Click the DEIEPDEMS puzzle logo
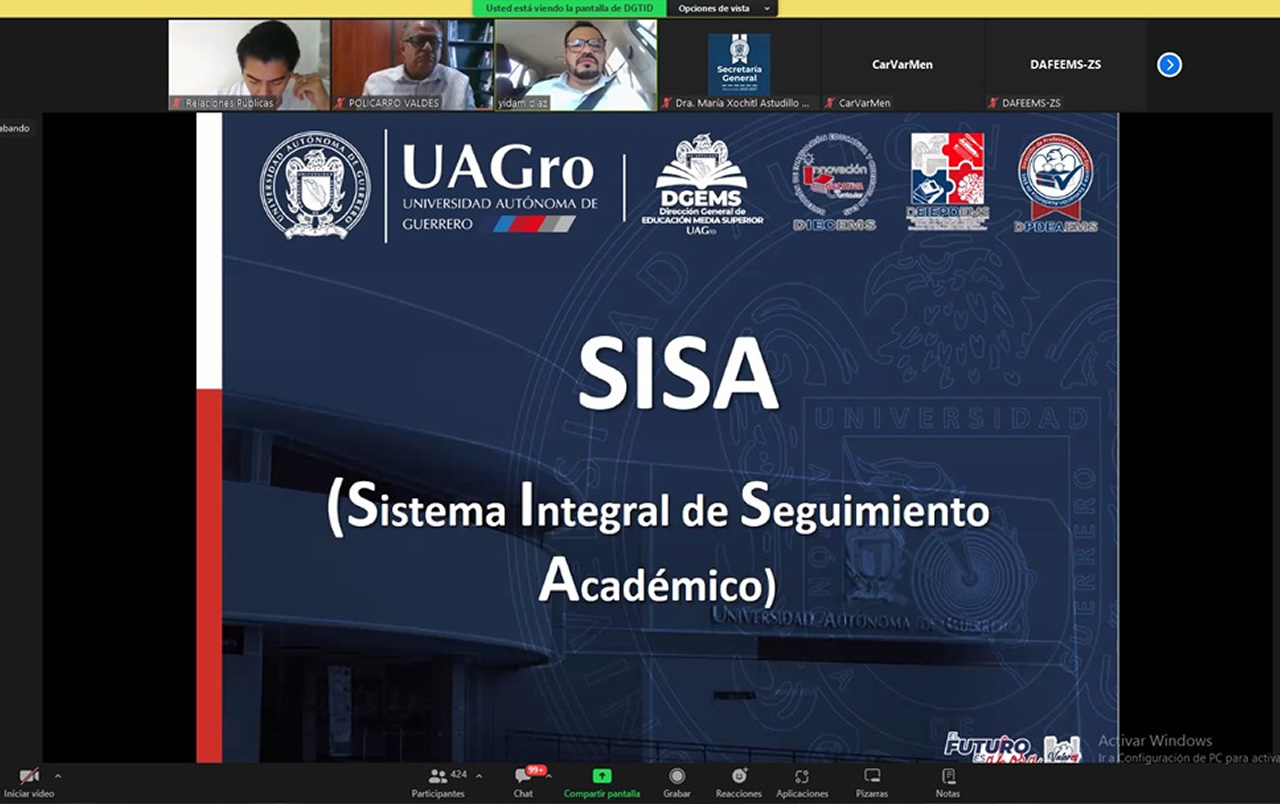 pos(948,181)
